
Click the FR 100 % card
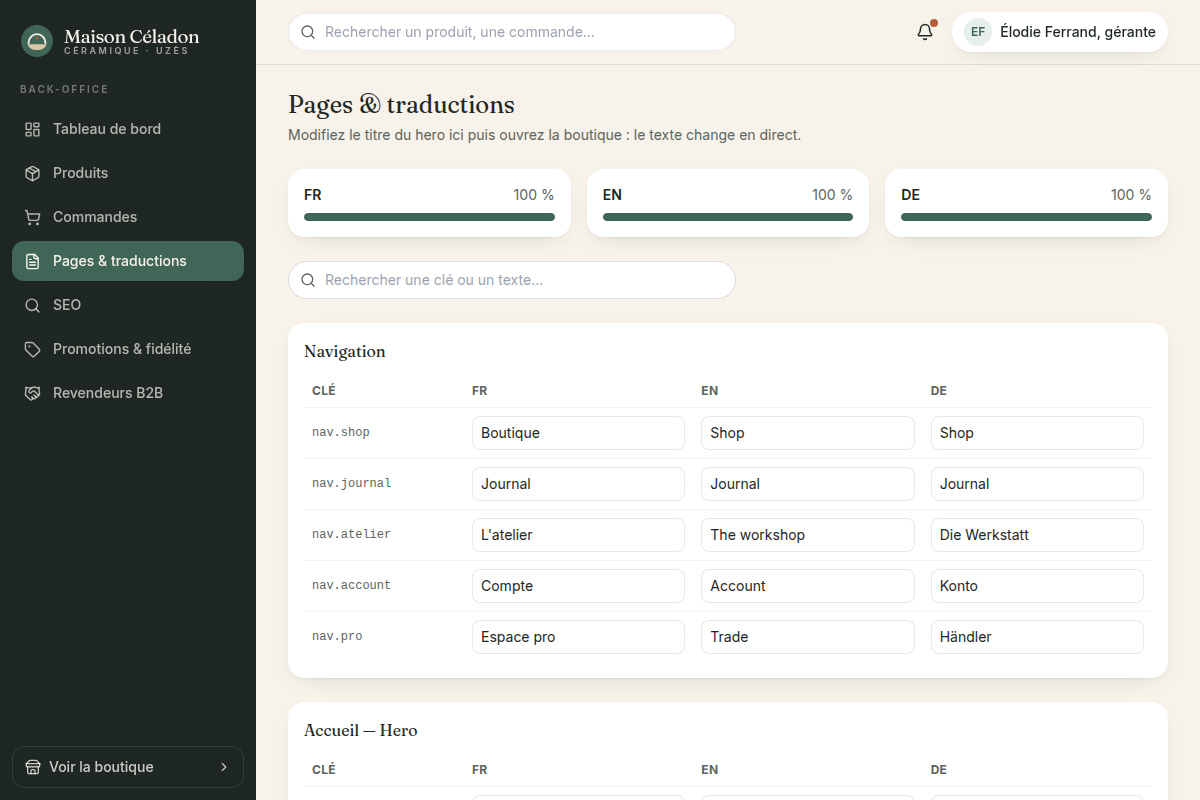(x=429, y=203)
